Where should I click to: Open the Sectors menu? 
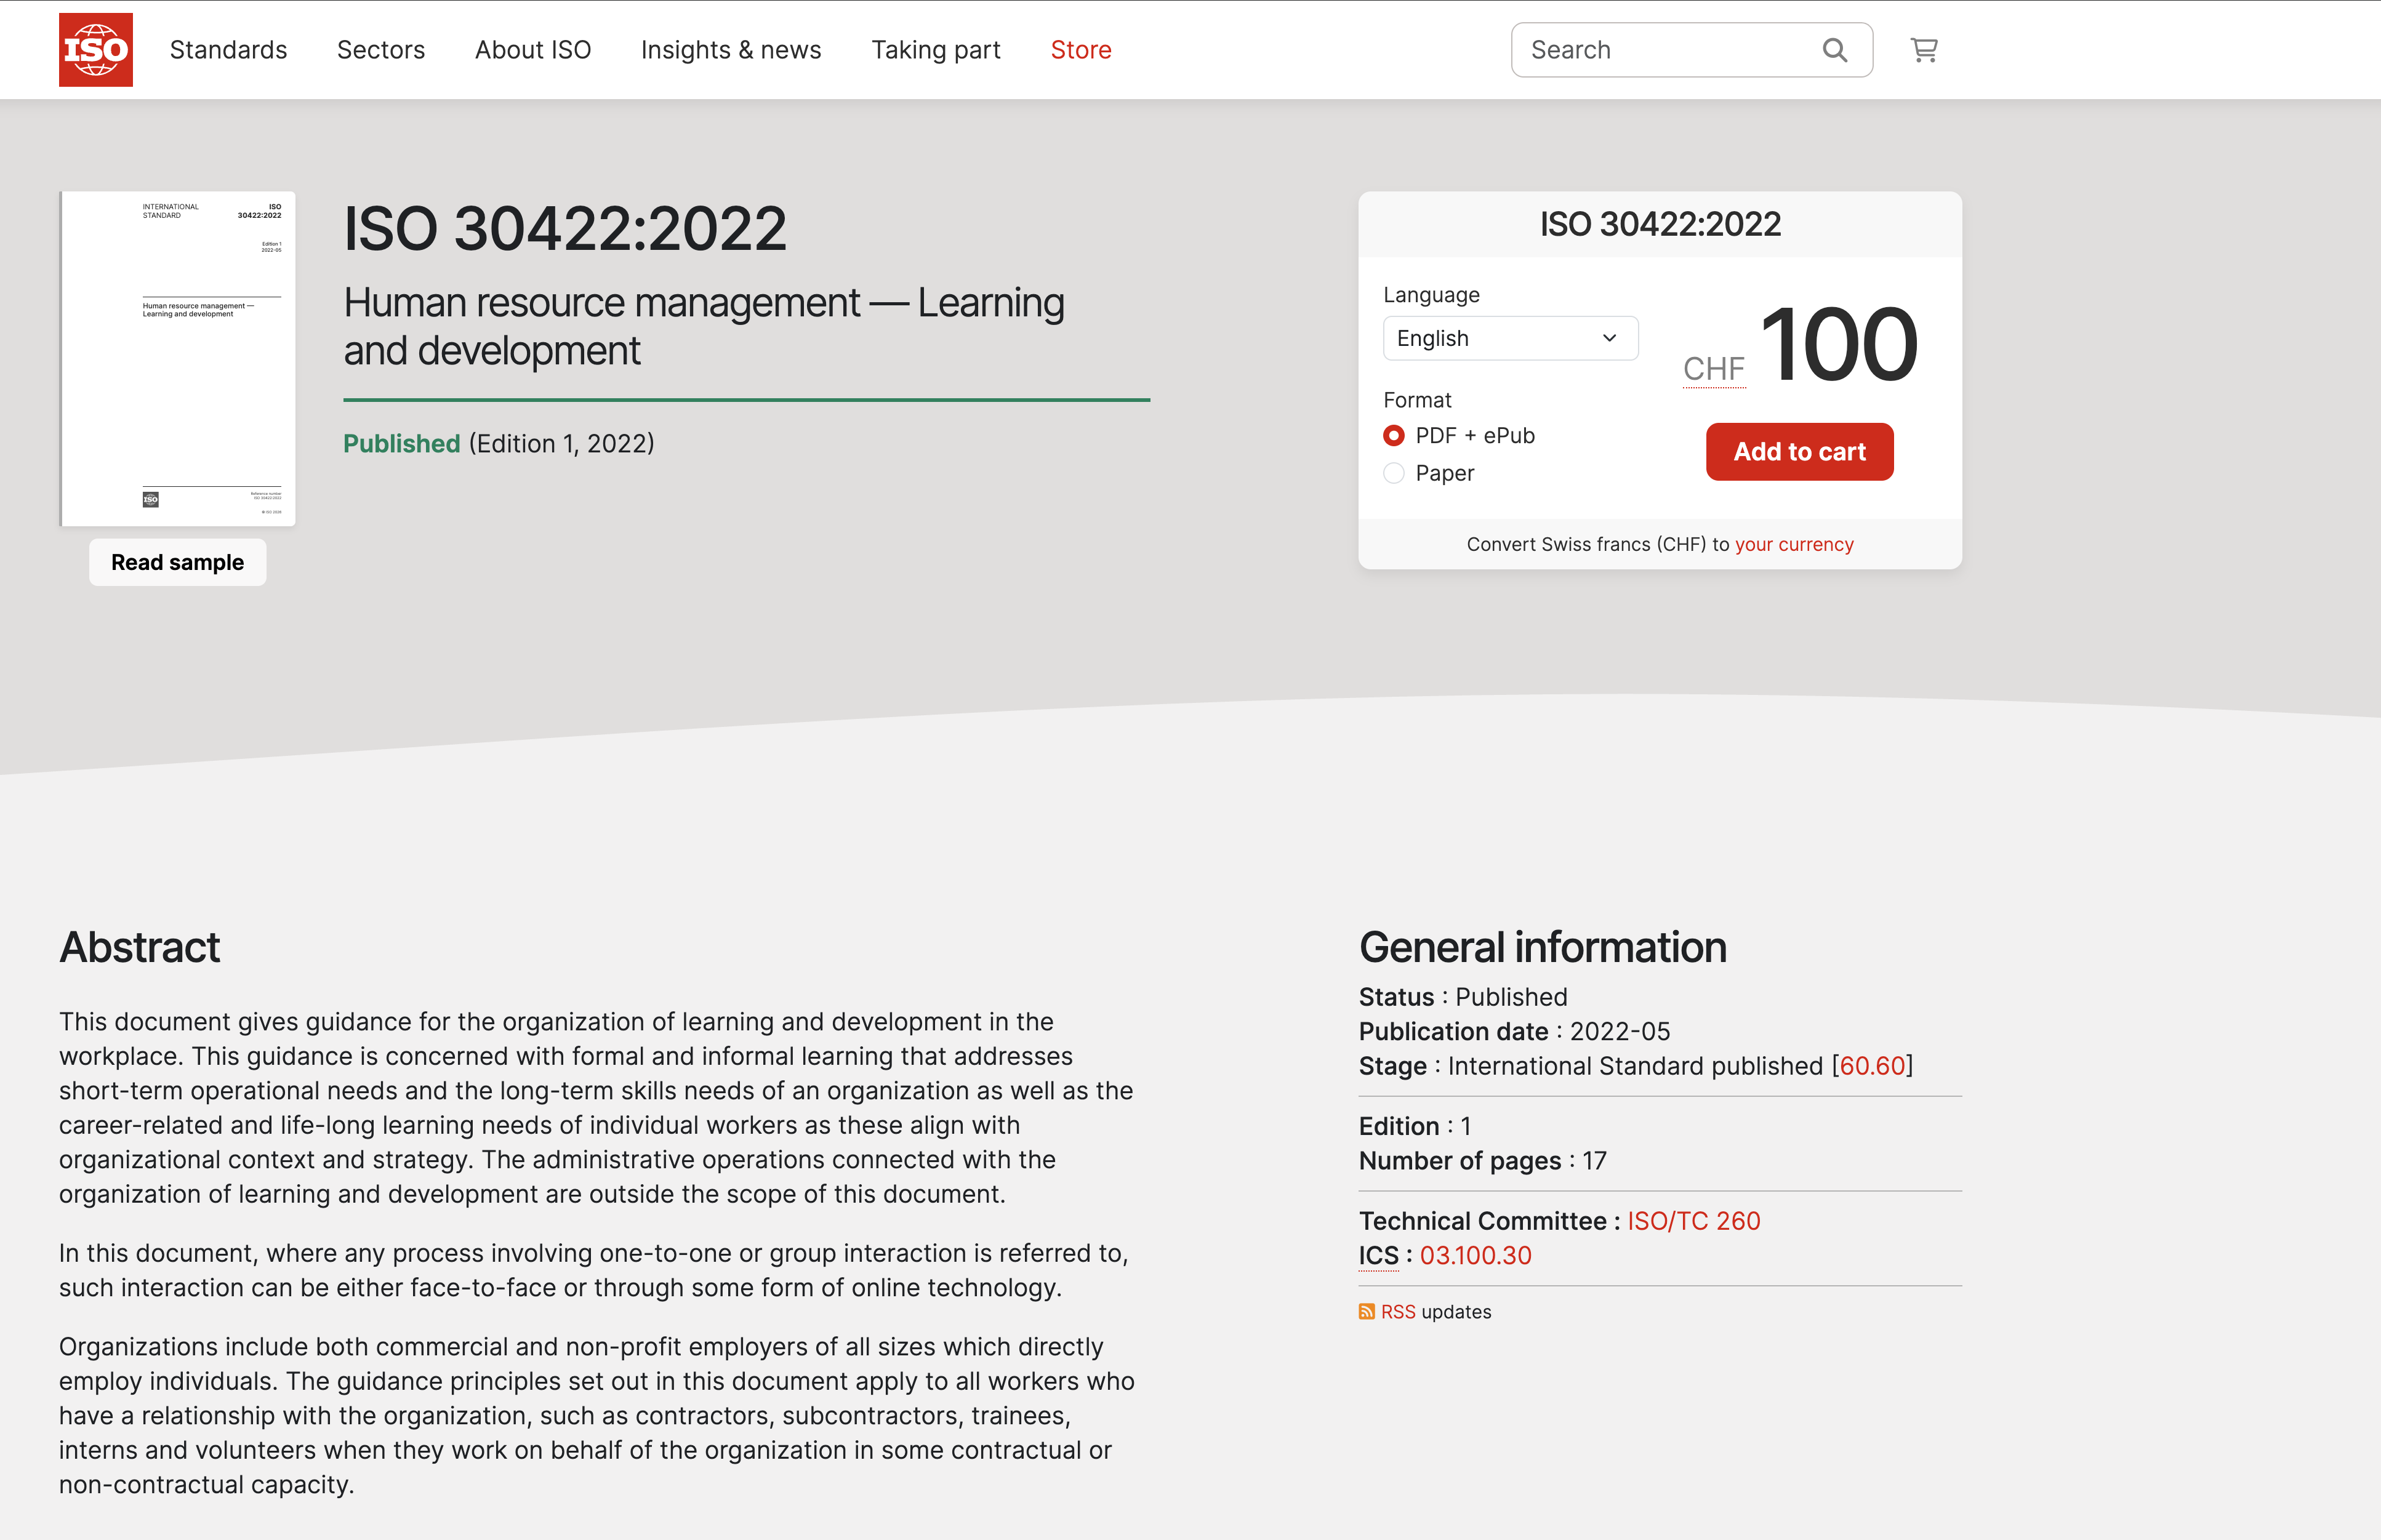pyautogui.click(x=381, y=50)
